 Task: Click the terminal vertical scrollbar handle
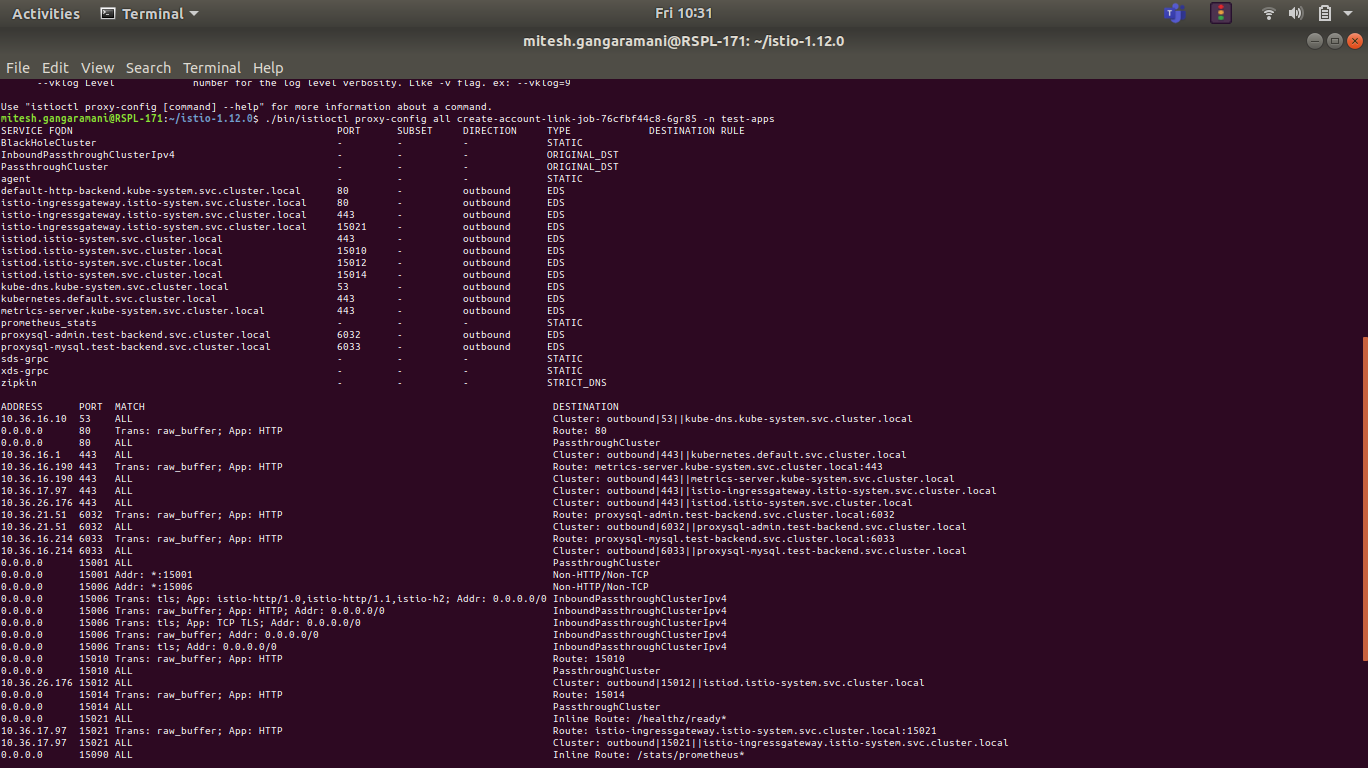pos(1364,498)
